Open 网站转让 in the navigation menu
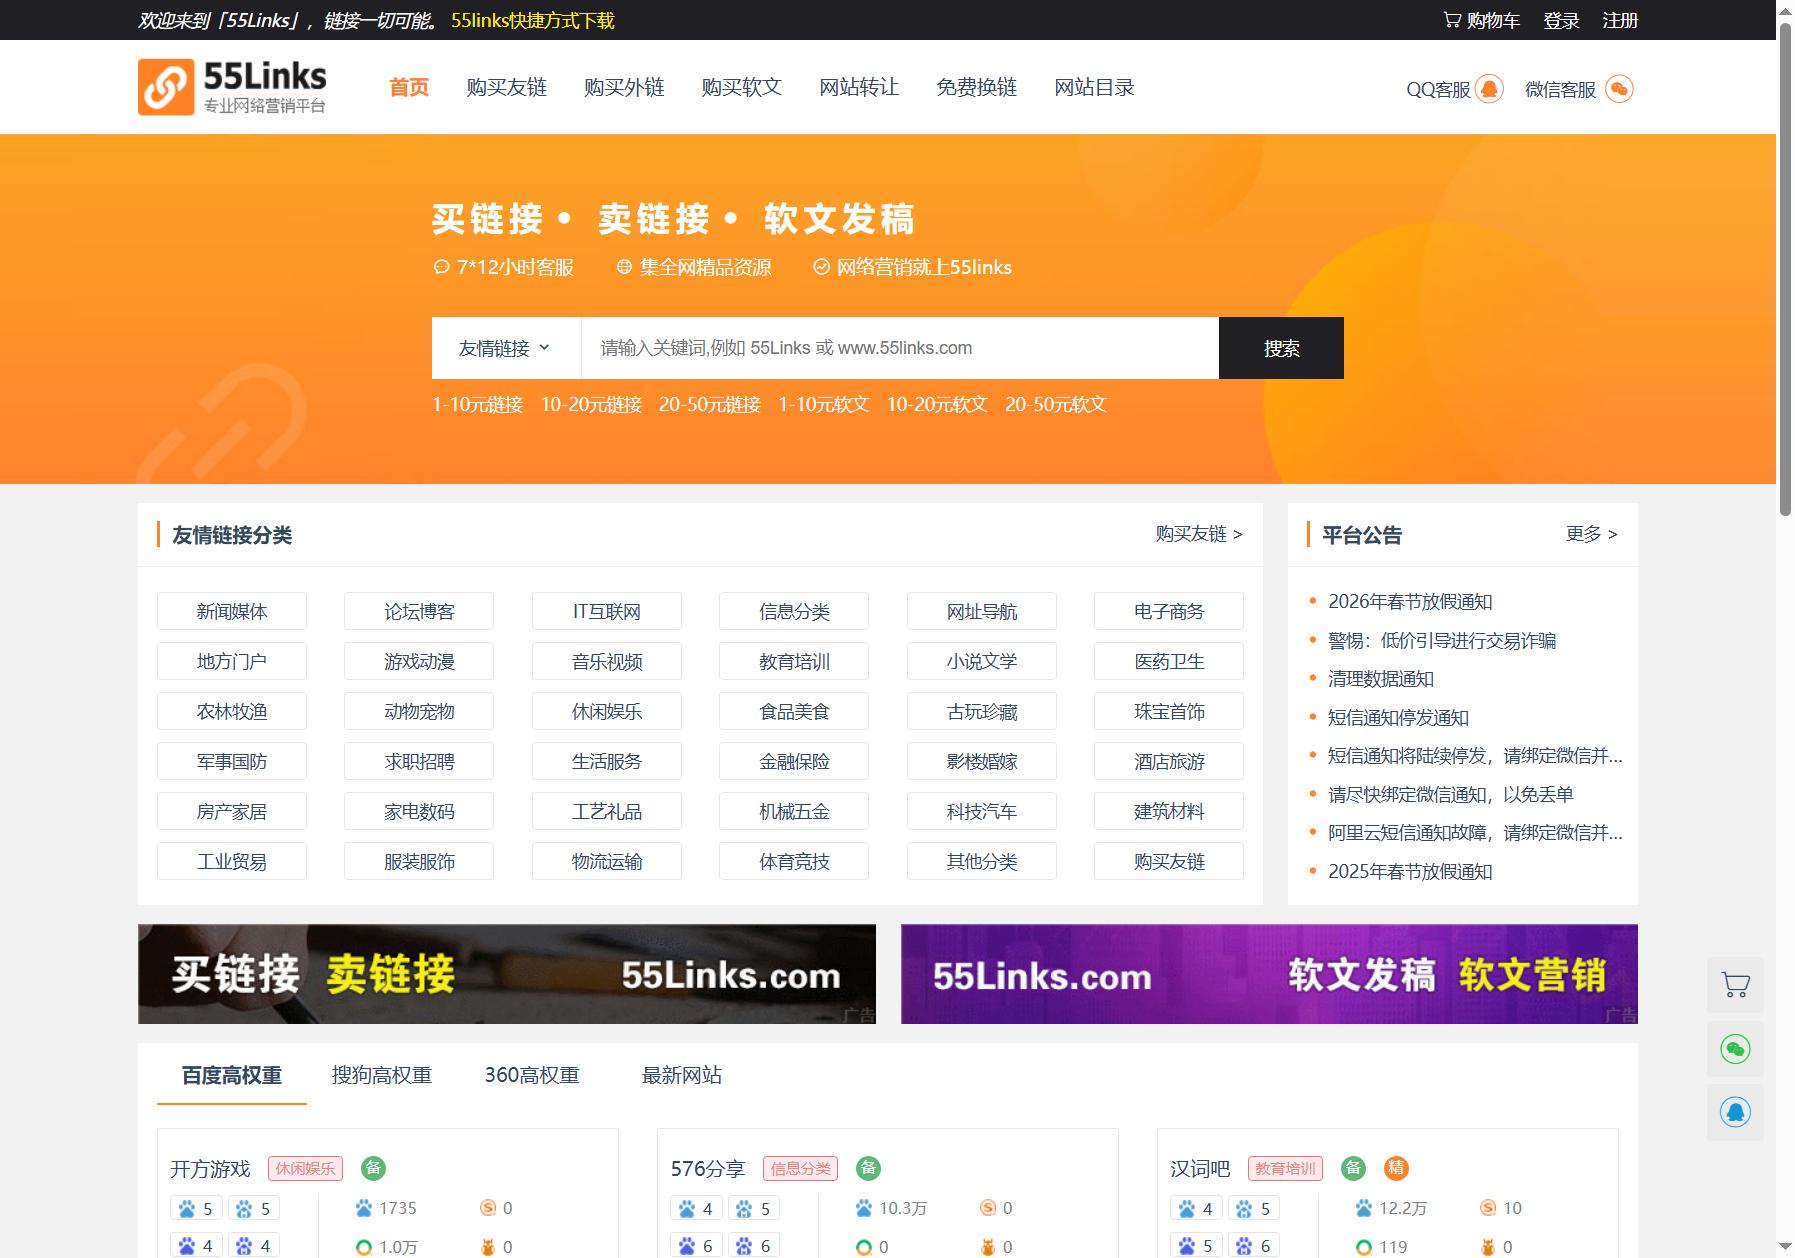This screenshot has width=1795, height=1258. [859, 87]
